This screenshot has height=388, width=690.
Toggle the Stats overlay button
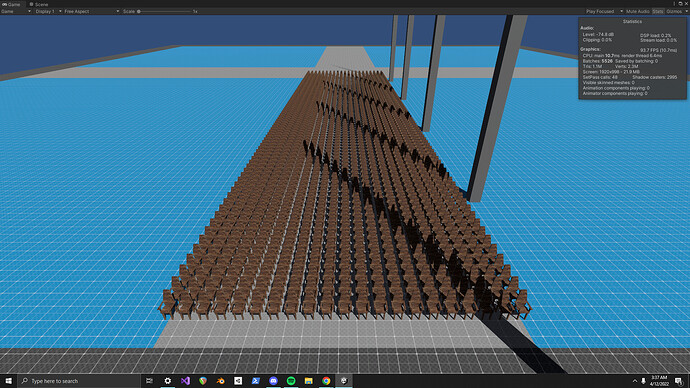click(x=658, y=11)
